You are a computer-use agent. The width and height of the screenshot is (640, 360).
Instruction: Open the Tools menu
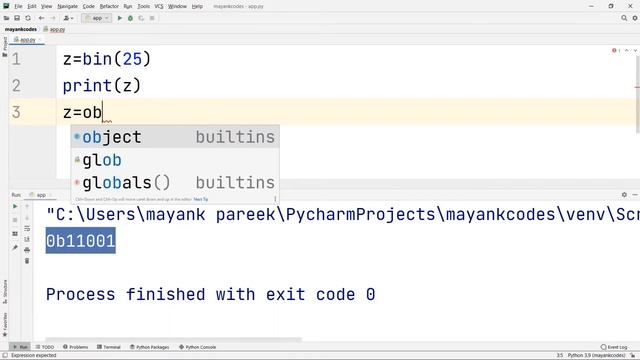(x=143, y=7)
